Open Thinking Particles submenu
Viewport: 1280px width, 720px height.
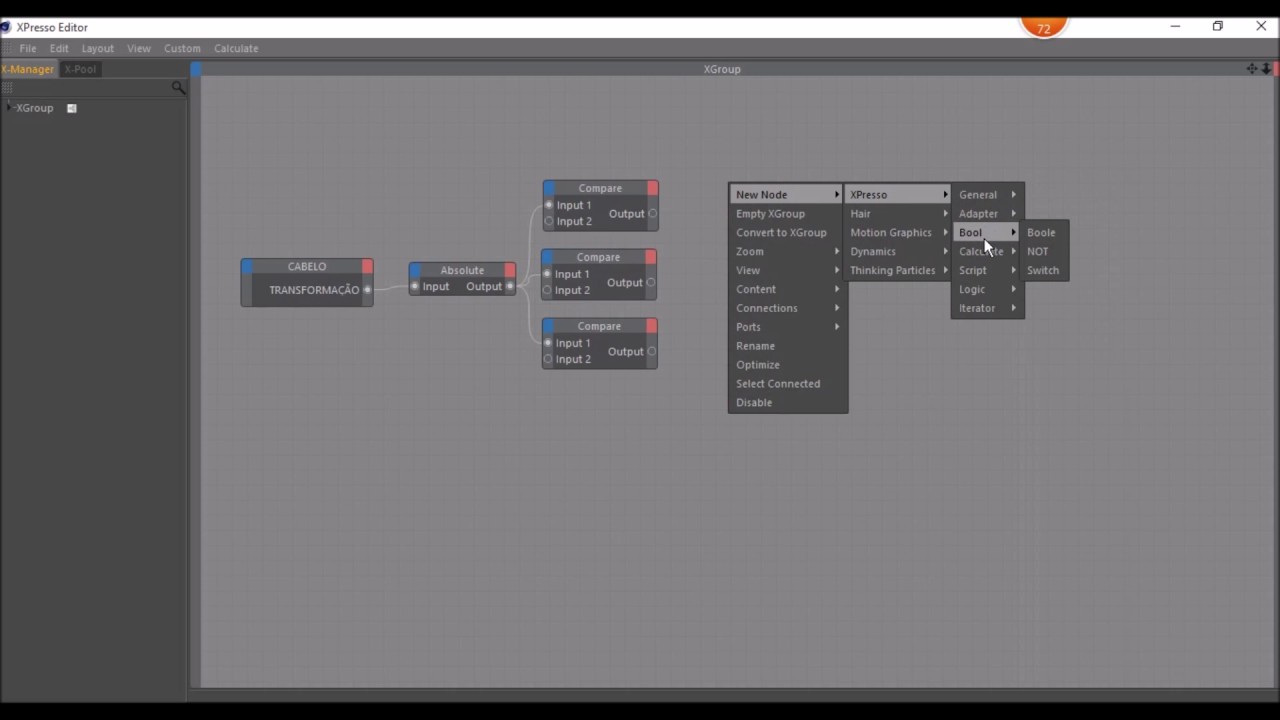[x=898, y=271]
